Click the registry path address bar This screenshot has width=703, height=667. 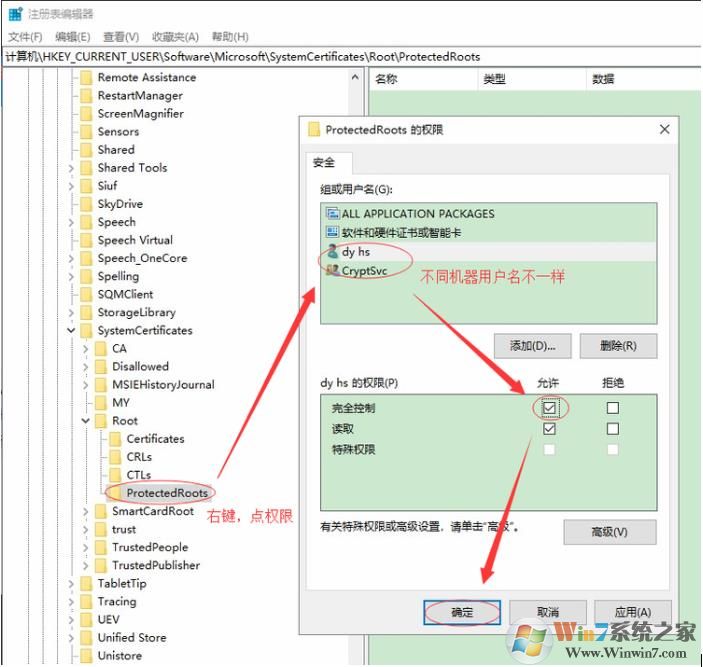pyautogui.click(x=350, y=57)
